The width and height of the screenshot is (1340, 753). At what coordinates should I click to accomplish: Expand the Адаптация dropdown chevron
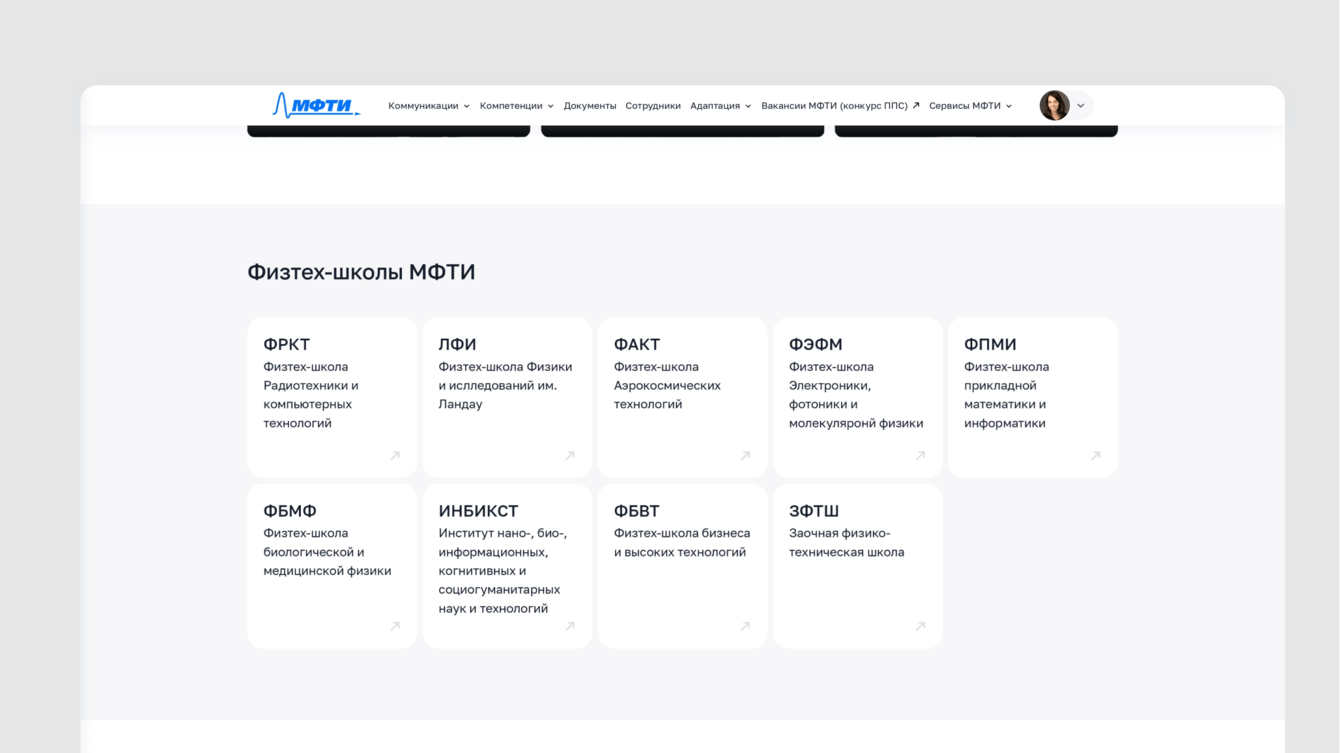tap(748, 106)
